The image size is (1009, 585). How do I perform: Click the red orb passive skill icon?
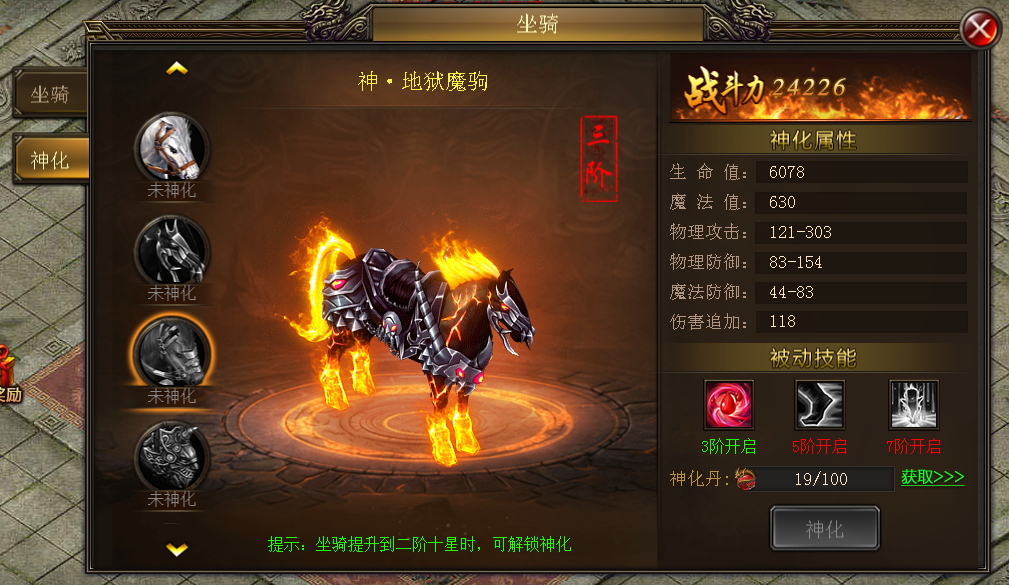[728, 405]
